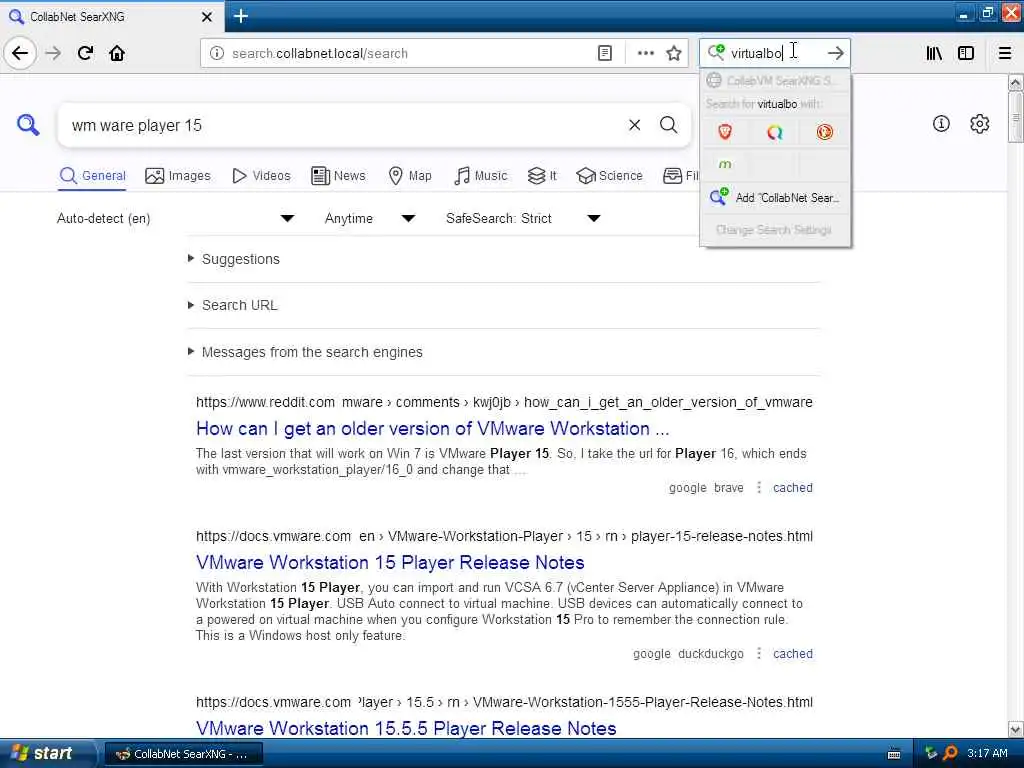Switch to the News category tab

click(338, 176)
